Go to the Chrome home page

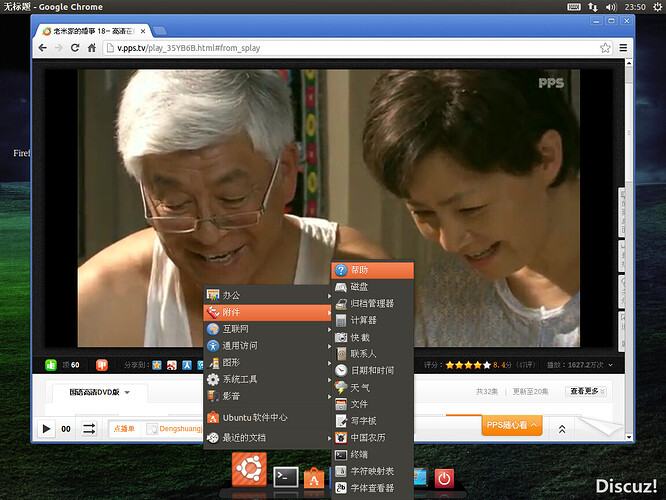click(x=92, y=48)
